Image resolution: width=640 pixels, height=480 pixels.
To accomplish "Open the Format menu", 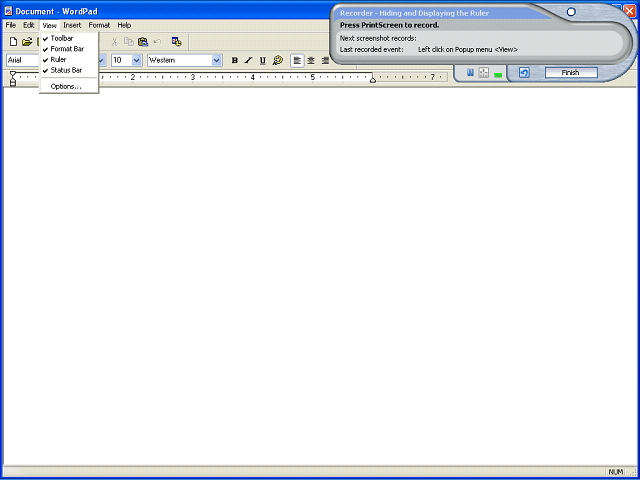I will pyautogui.click(x=99, y=25).
